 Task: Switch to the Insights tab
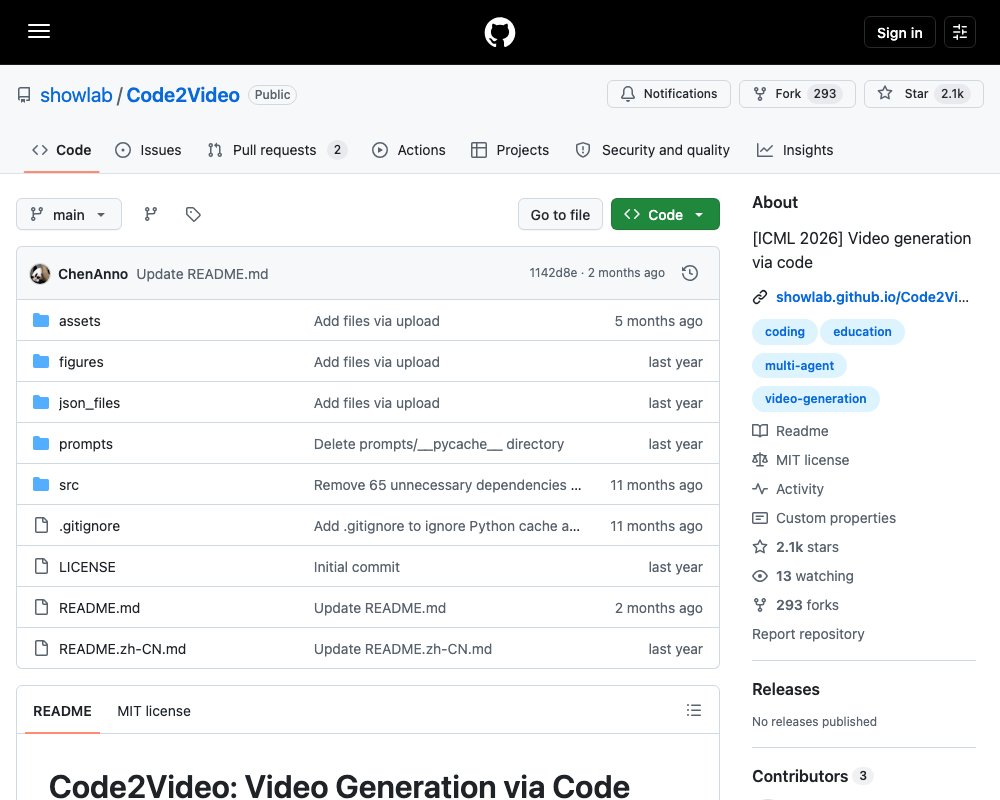(795, 150)
